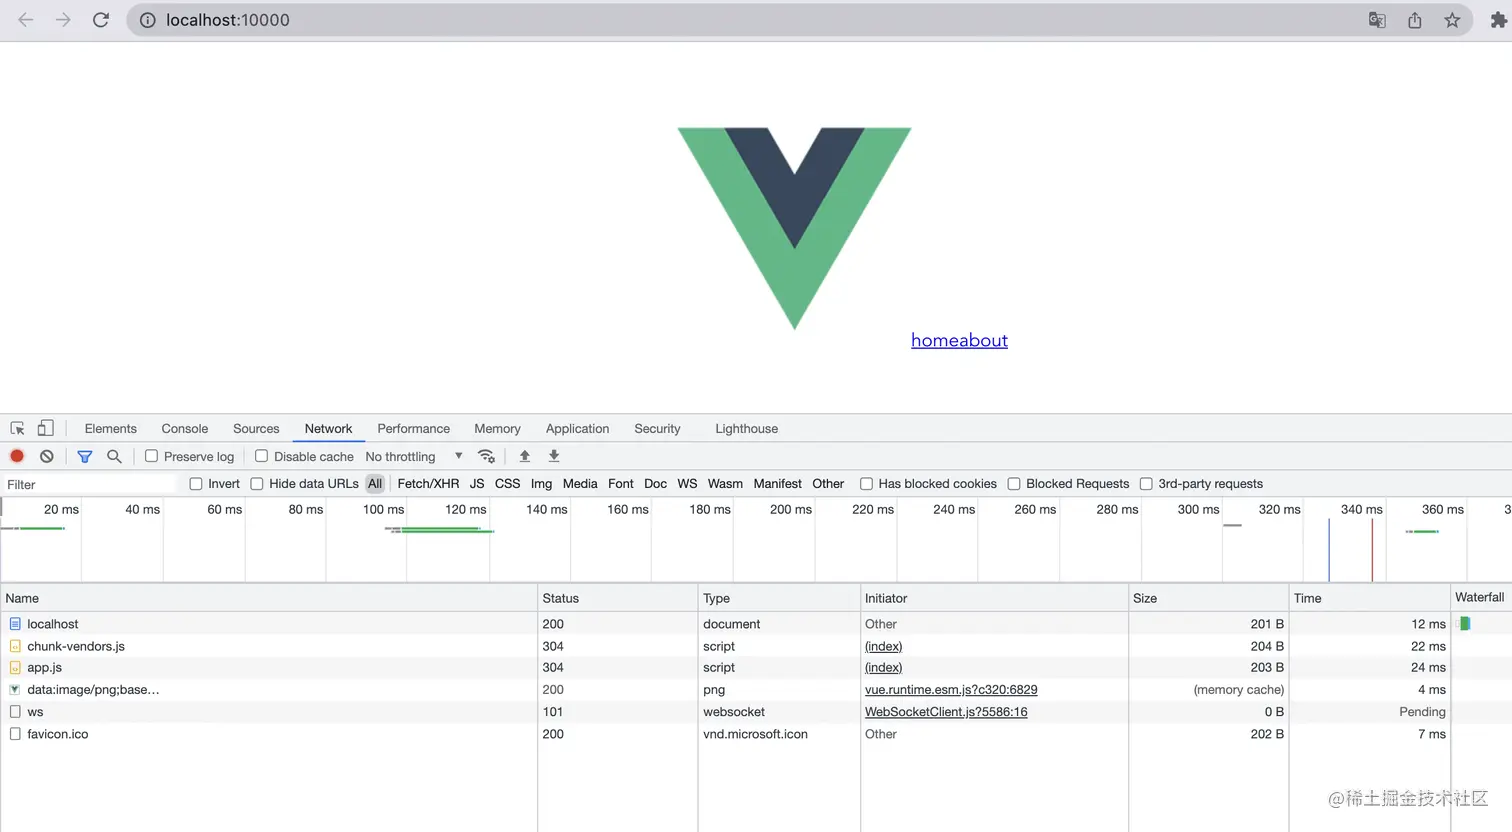The height and width of the screenshot is (832, 1512).
Task: Check 3rd-party requests checkbox
Action: pyautogui.click(x=1146, y=484)
